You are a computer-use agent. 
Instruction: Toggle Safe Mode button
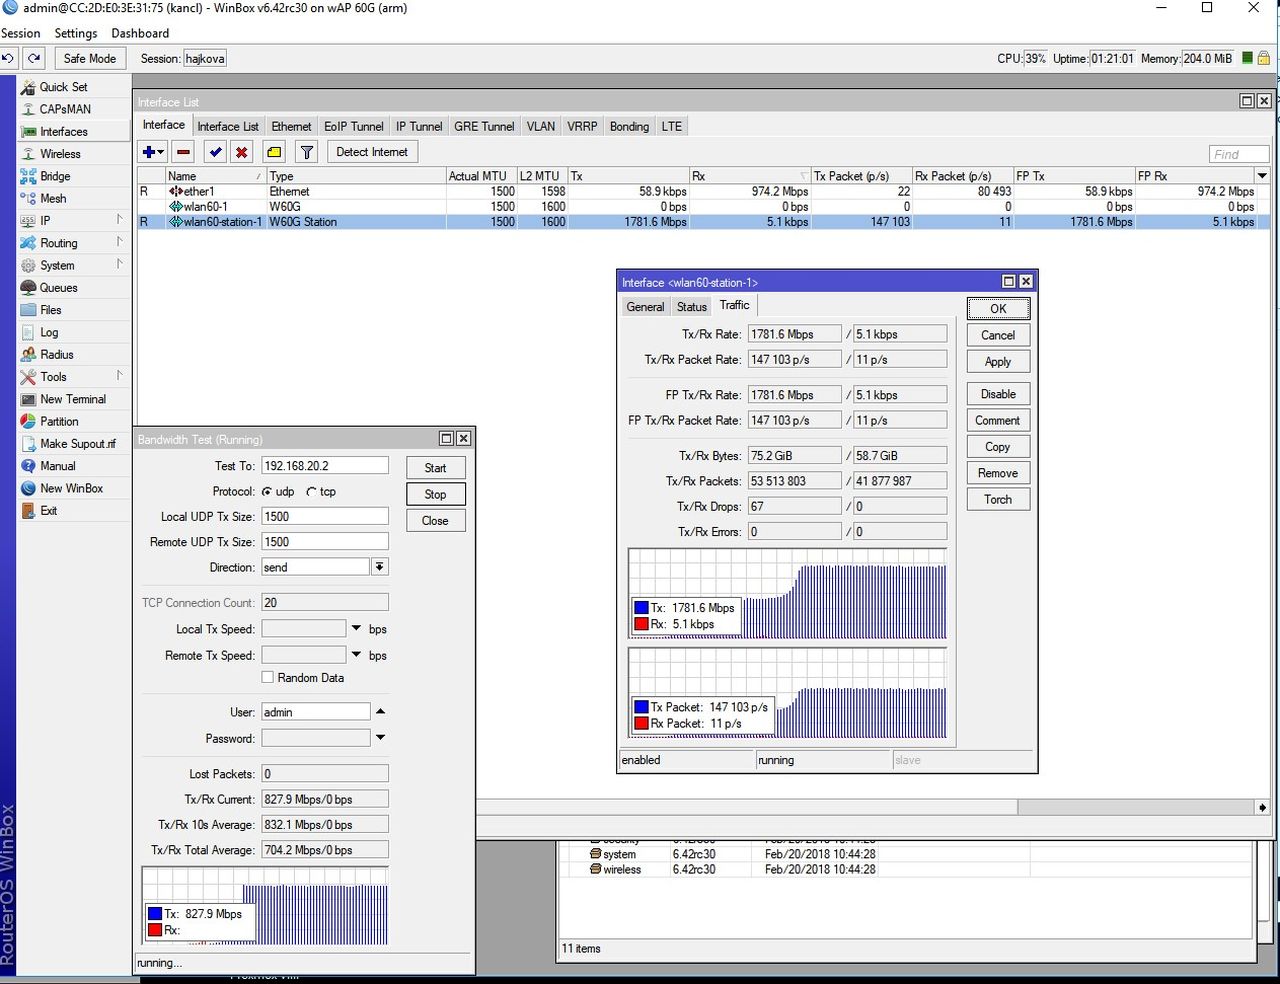click(x=90, y=58)
